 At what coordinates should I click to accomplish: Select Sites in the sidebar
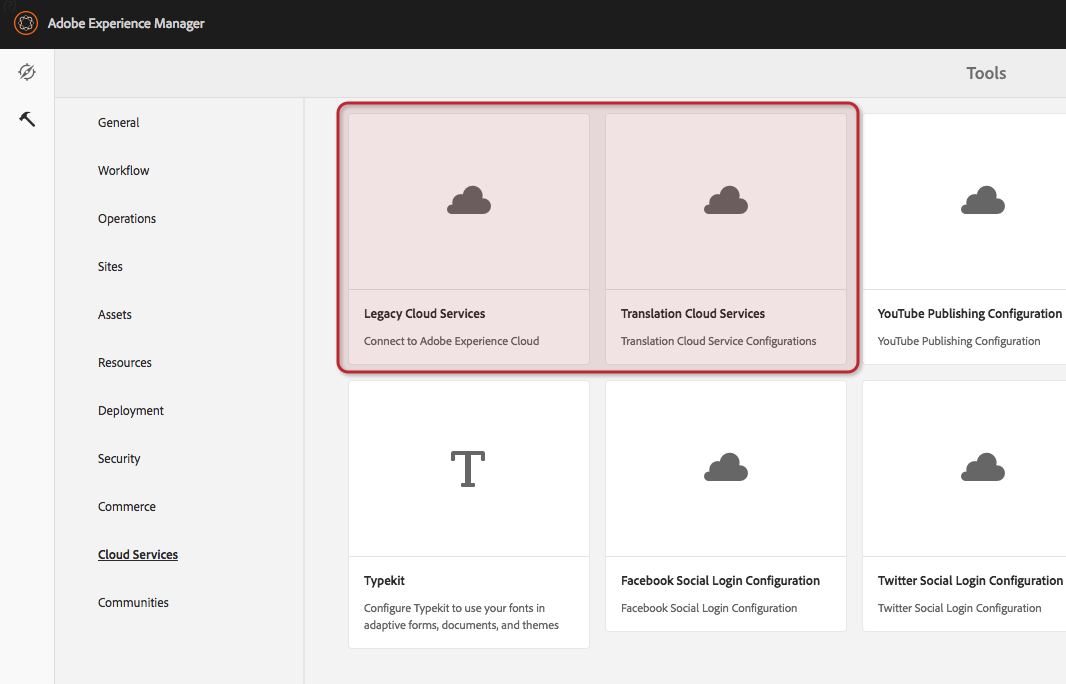[x=110, y=267]
